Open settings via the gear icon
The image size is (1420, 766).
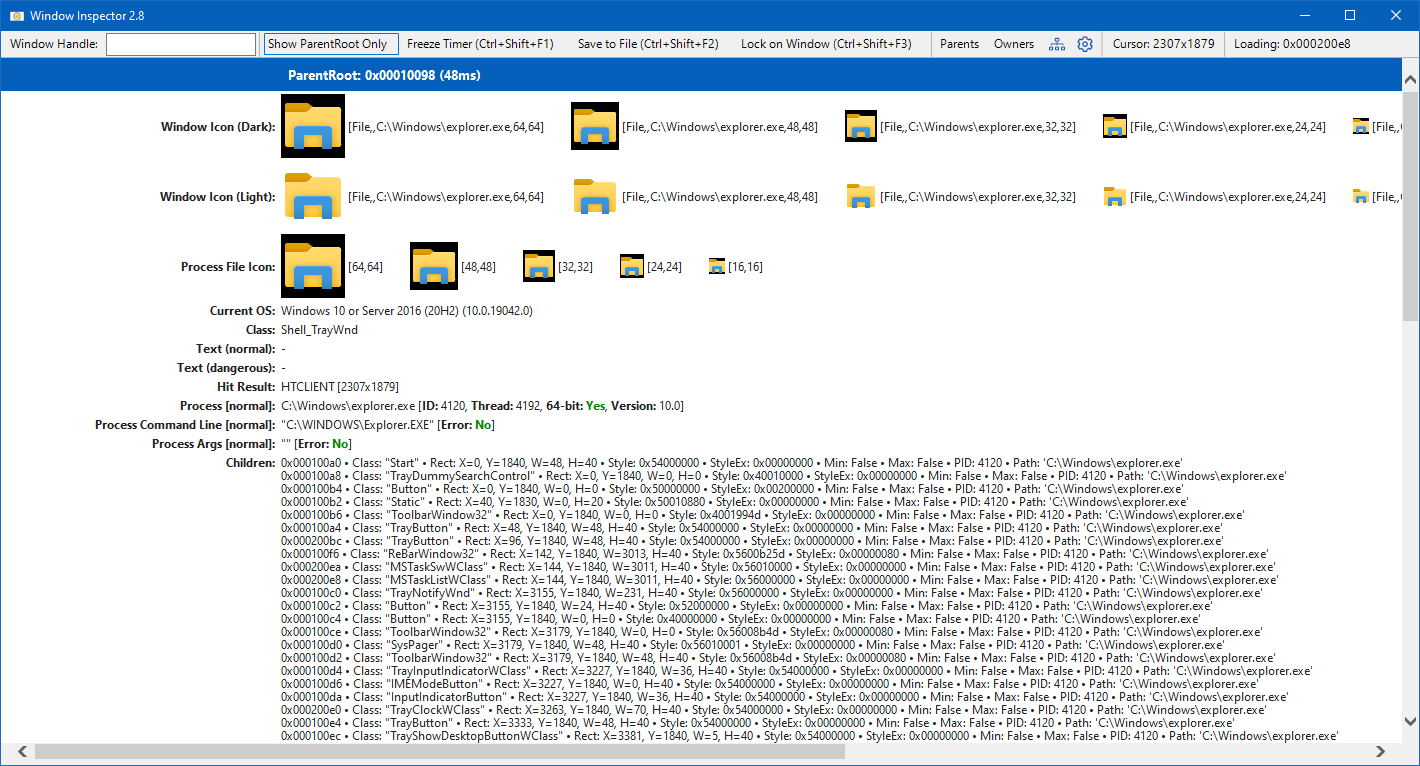coord(1085,44)
